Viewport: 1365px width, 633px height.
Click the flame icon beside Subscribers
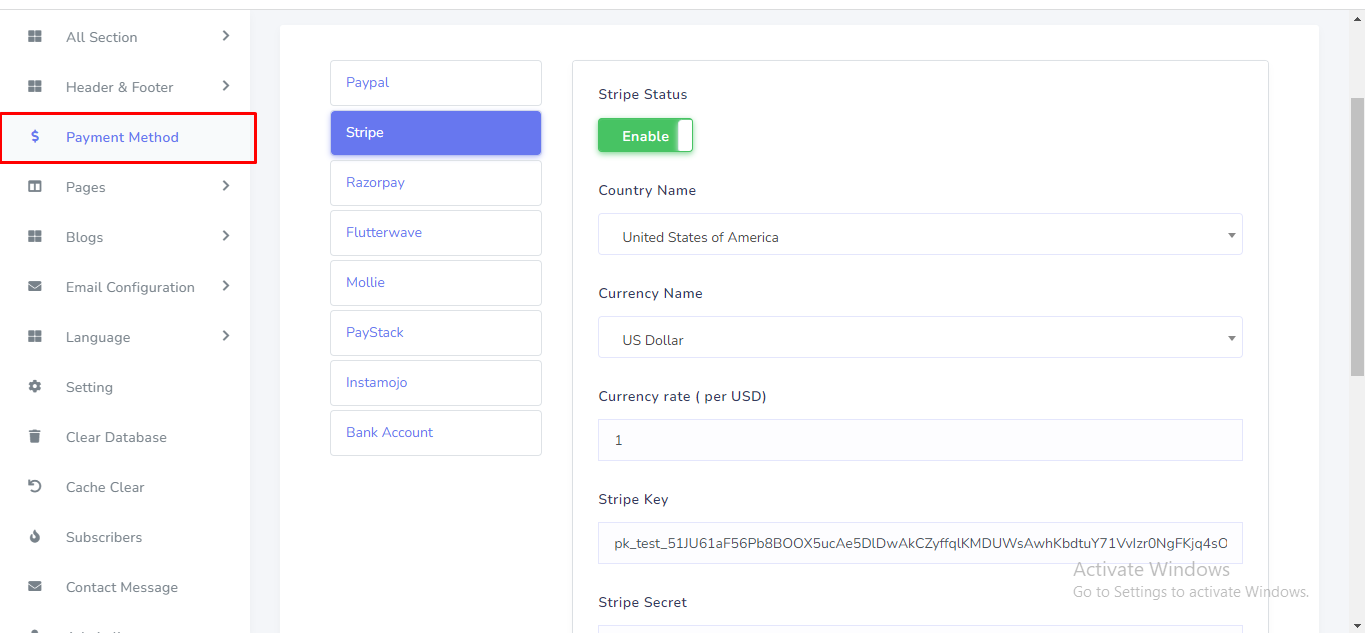[x=35, y=537]
